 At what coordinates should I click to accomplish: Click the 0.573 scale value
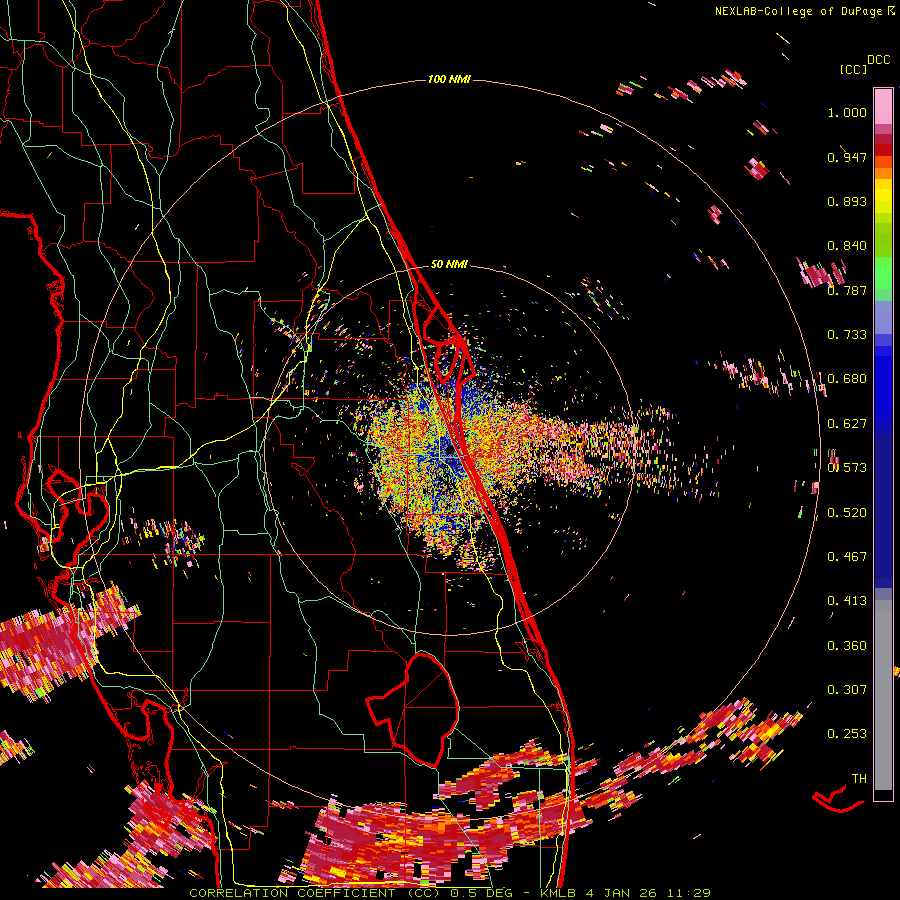tap(847, 468)
